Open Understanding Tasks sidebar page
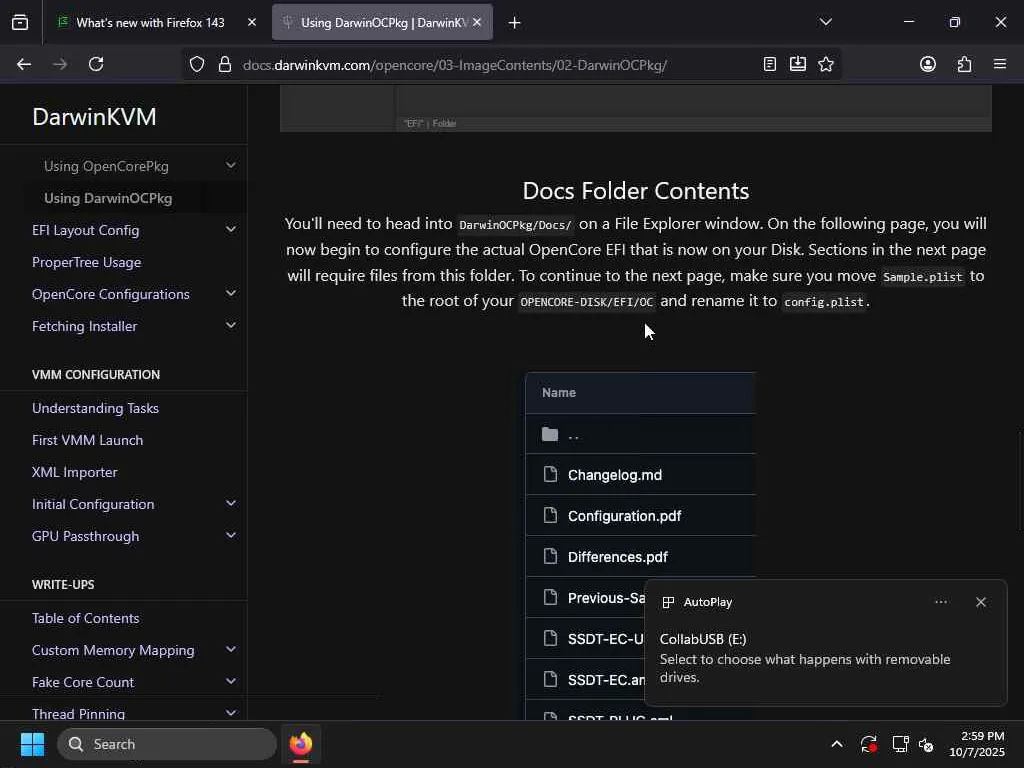The image size is (1024, 768). click(95, 409)
